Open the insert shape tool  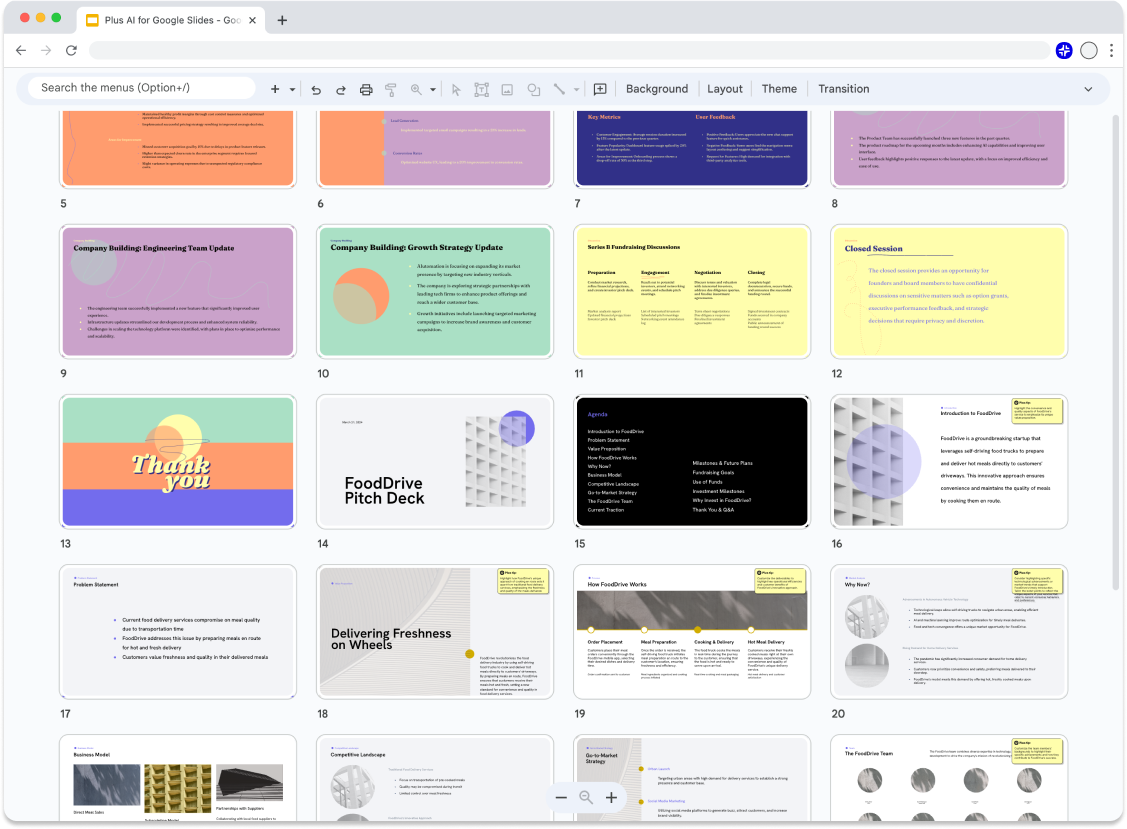(x=533, y=89)
